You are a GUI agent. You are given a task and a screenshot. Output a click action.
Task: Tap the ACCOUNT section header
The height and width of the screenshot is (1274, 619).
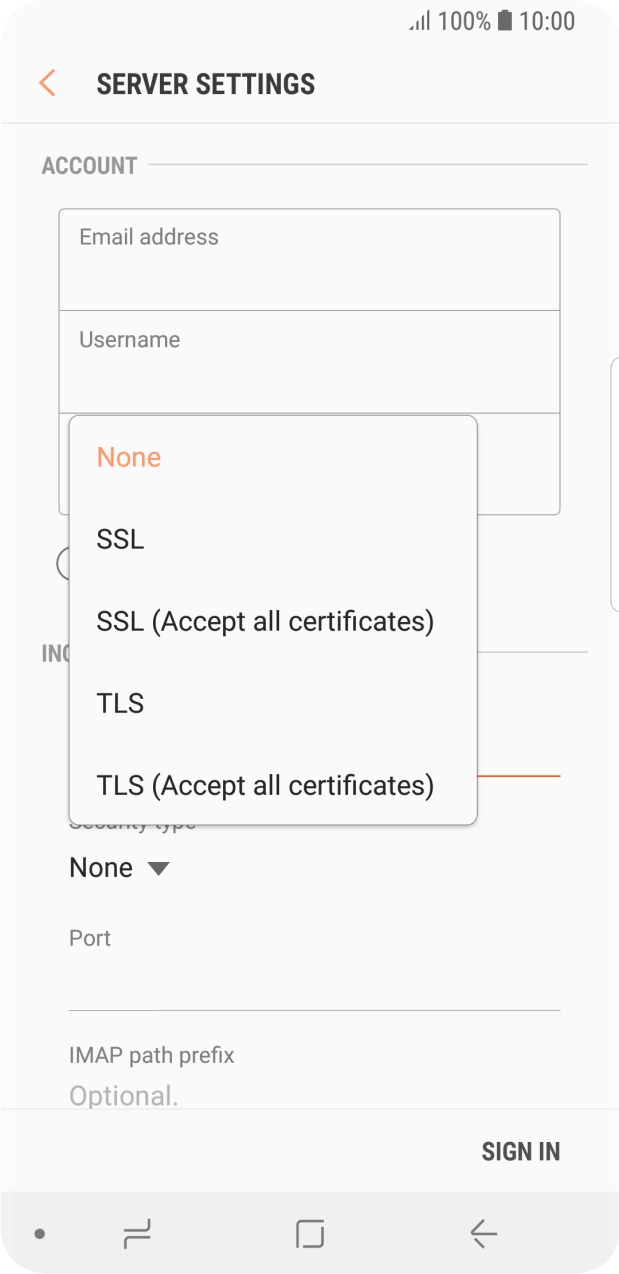click(88, 165)
